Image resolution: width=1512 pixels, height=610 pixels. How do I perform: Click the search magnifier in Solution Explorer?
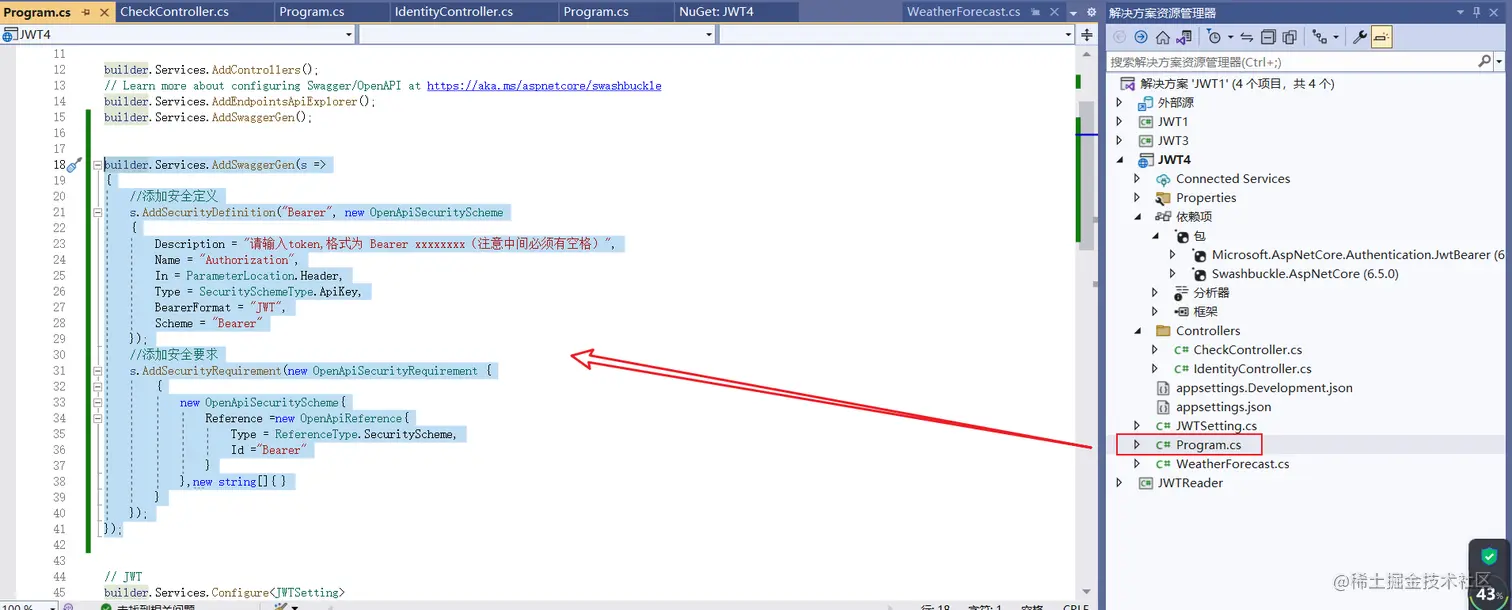click(x=1484, y=62)
